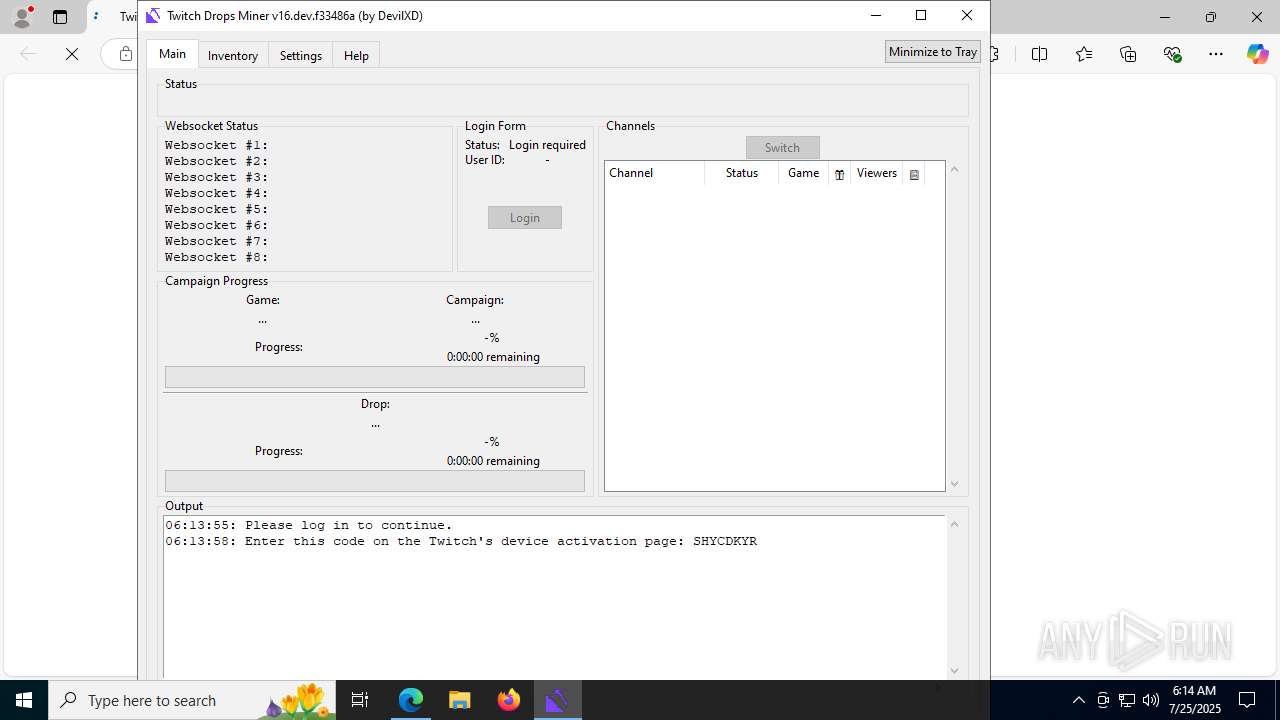1280x720 pixels.
Task: Open Edge browser essentials icon
Action: coord(1172,54)
